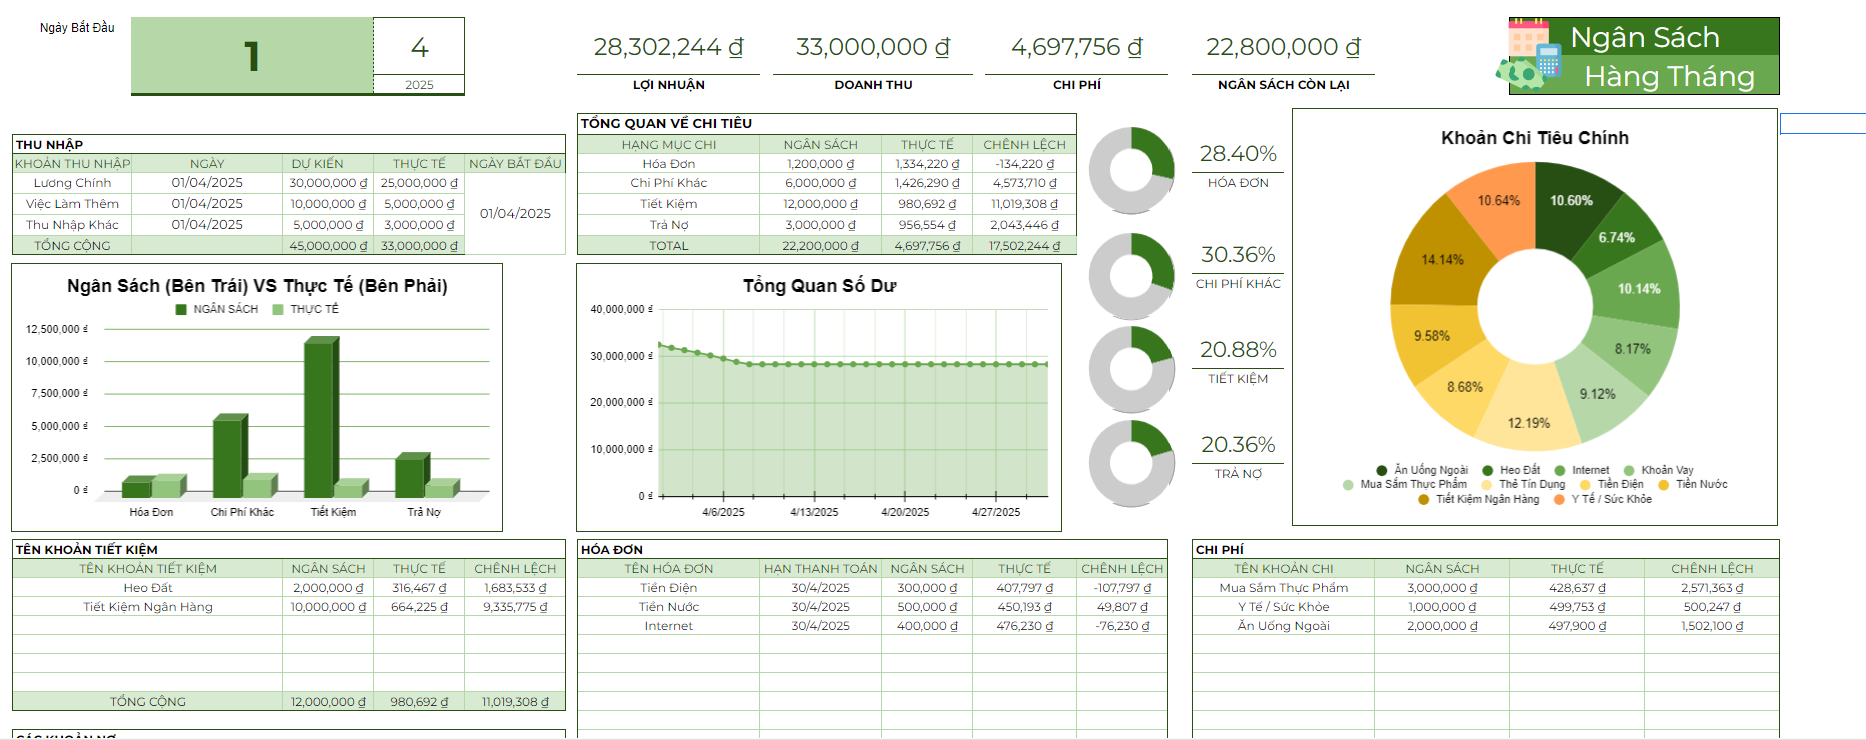Click the Lương Chính actual income 25,000,000 cell
This screenshot has width=1866, height=740.
point(419,183)
